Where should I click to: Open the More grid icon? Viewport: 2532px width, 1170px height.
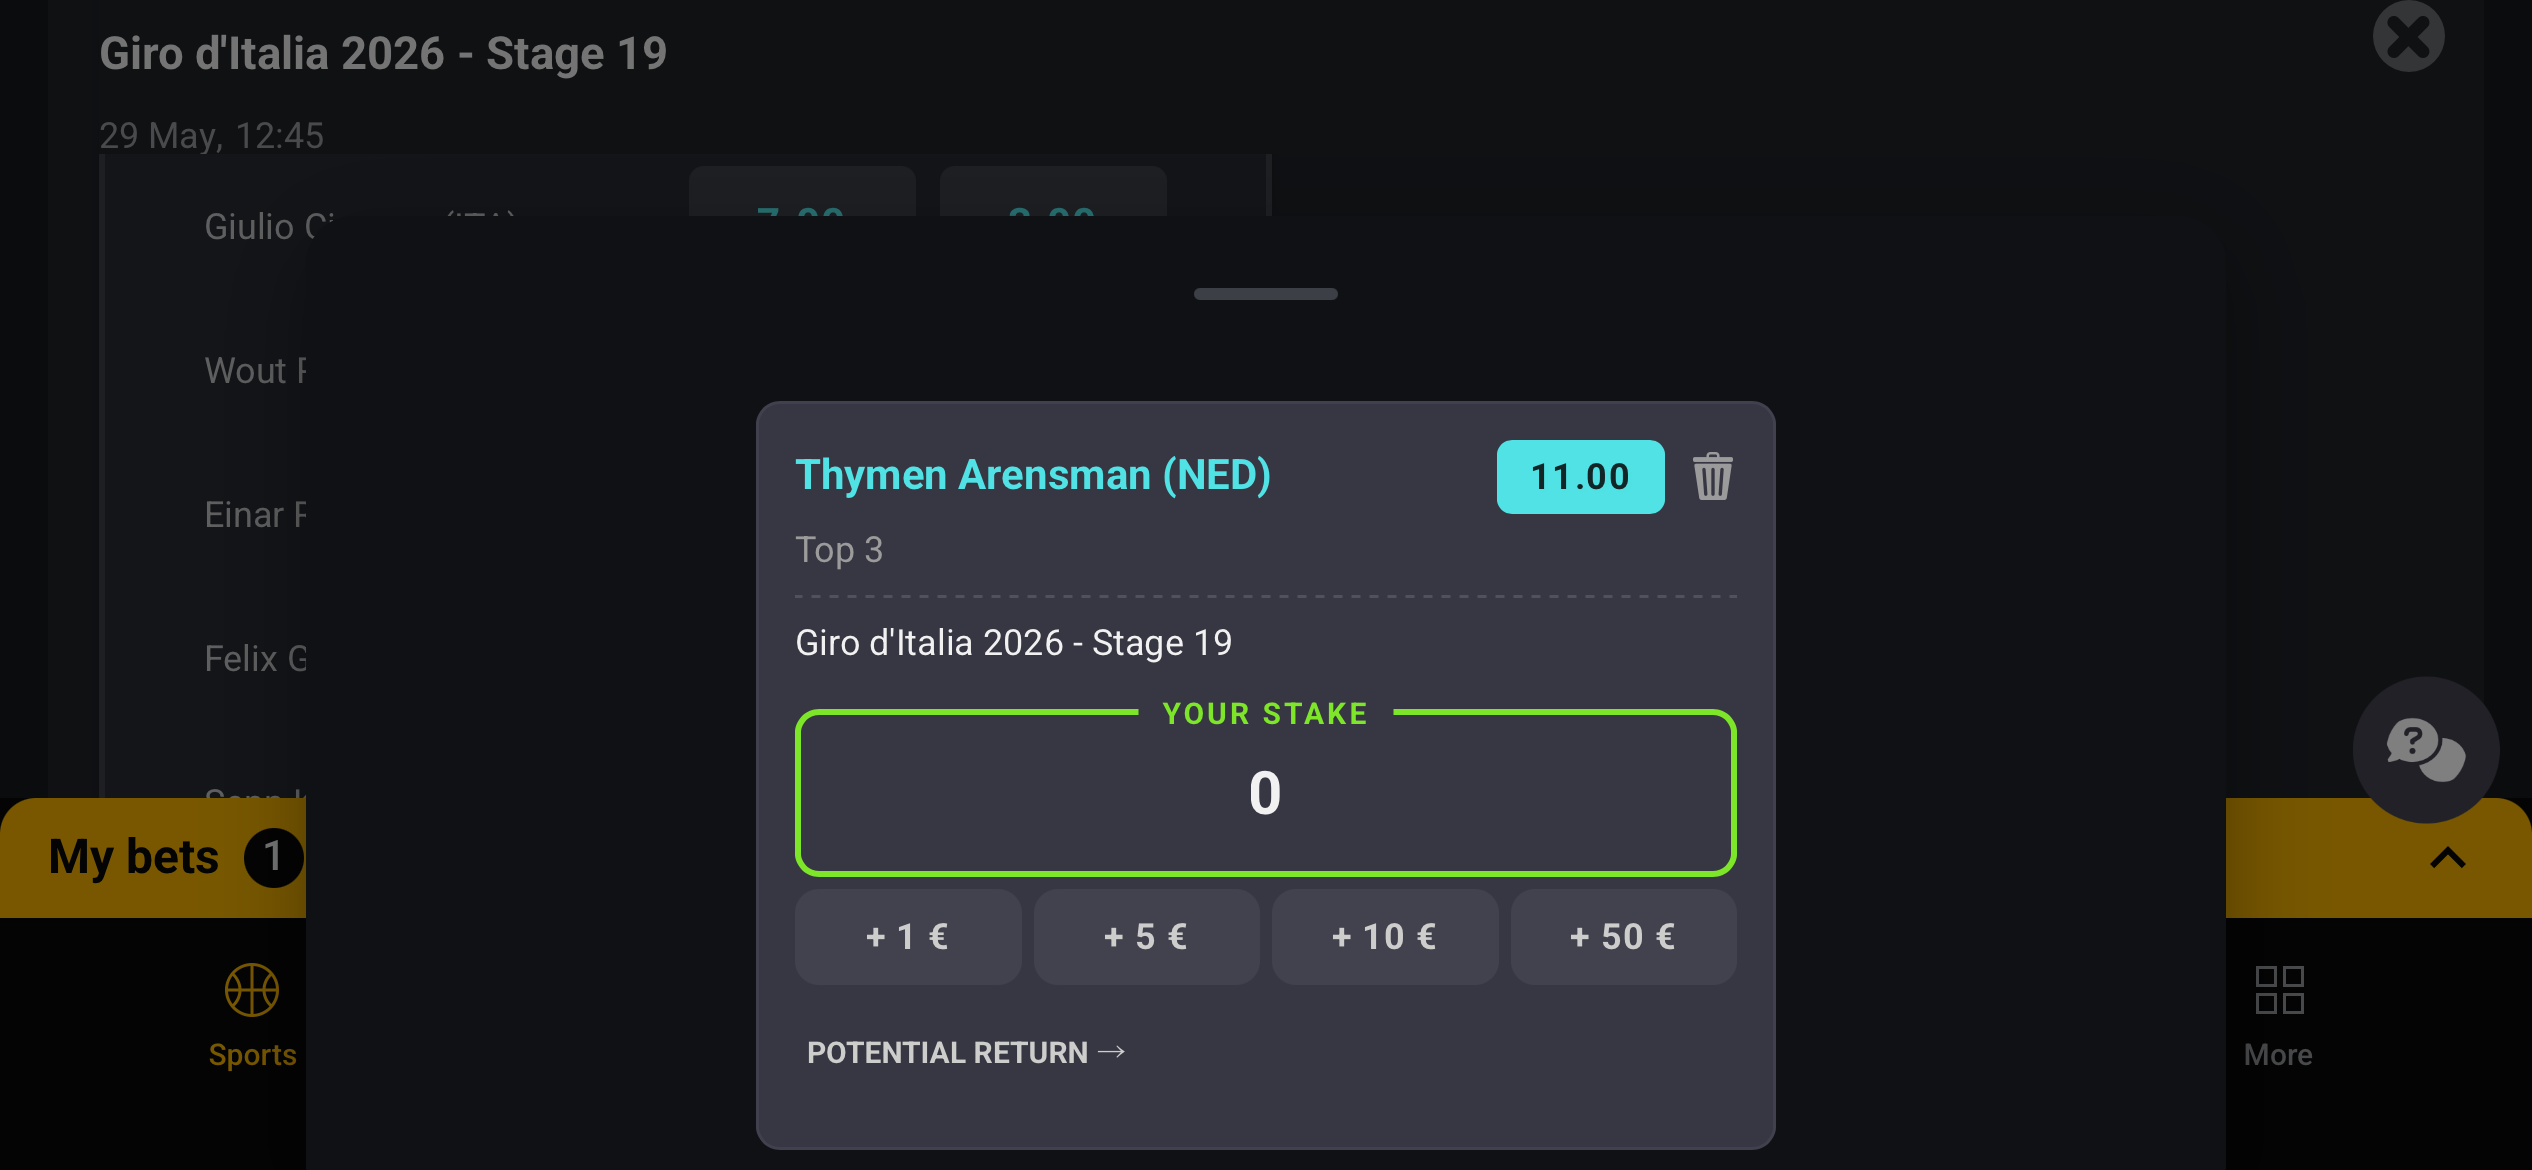[x=2279, y=990]
